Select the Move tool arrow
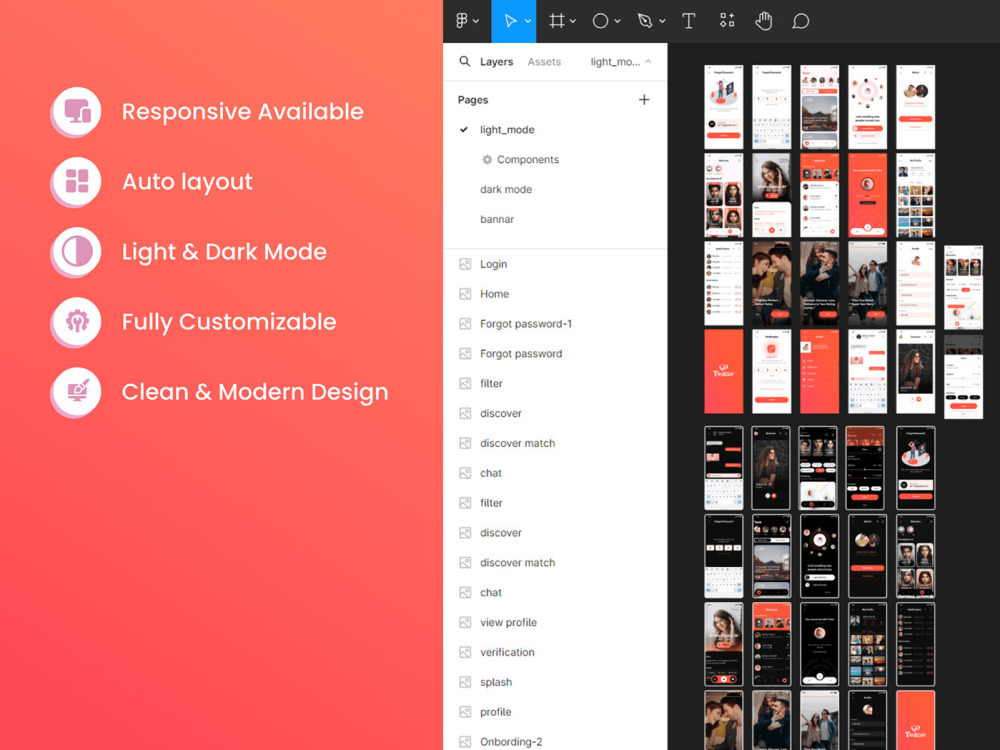 click(x=510, y=21)
